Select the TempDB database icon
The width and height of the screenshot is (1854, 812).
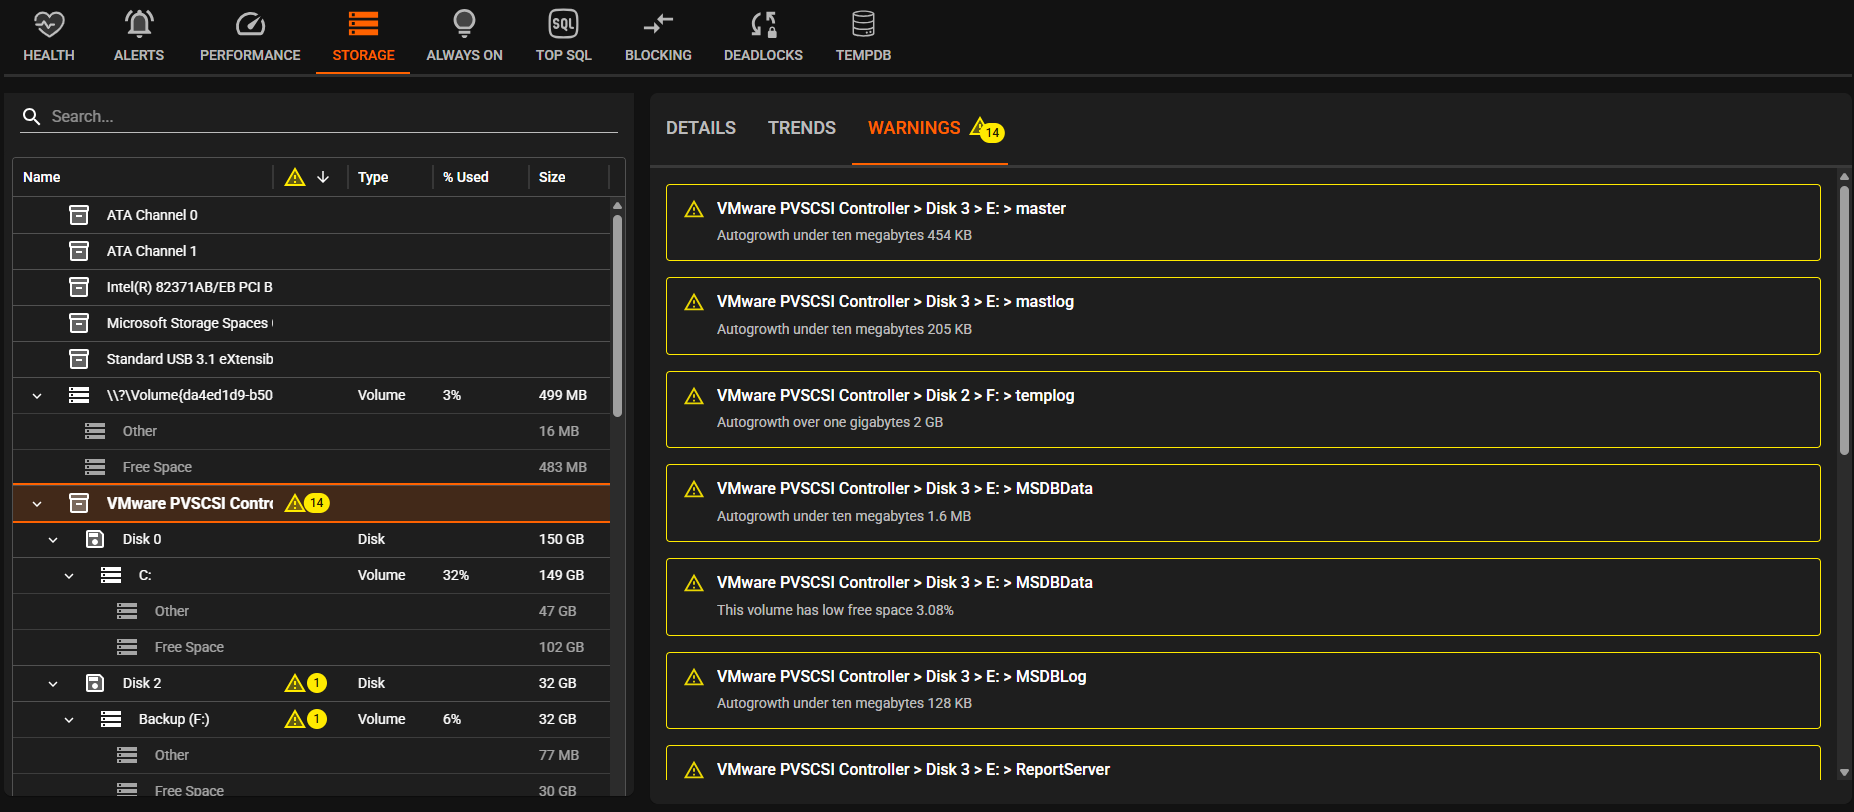coord(863,24)
